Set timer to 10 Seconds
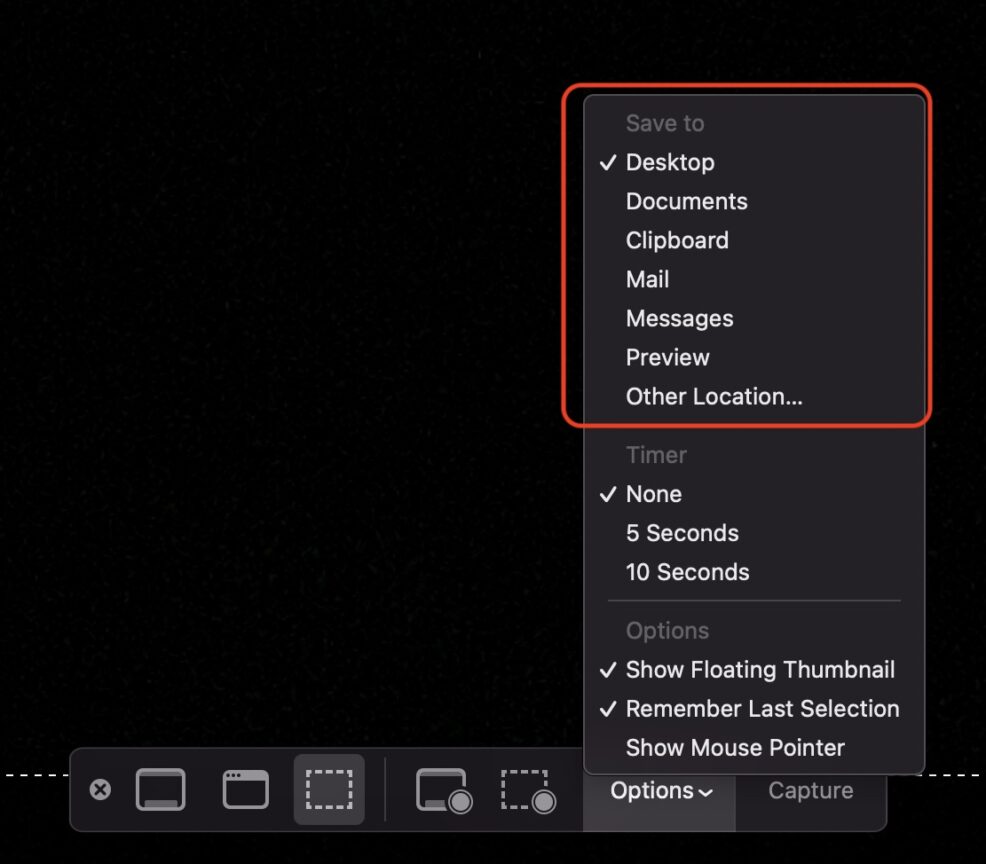The height and width of the screenshot is (864, 986). (x=687, y=572)
